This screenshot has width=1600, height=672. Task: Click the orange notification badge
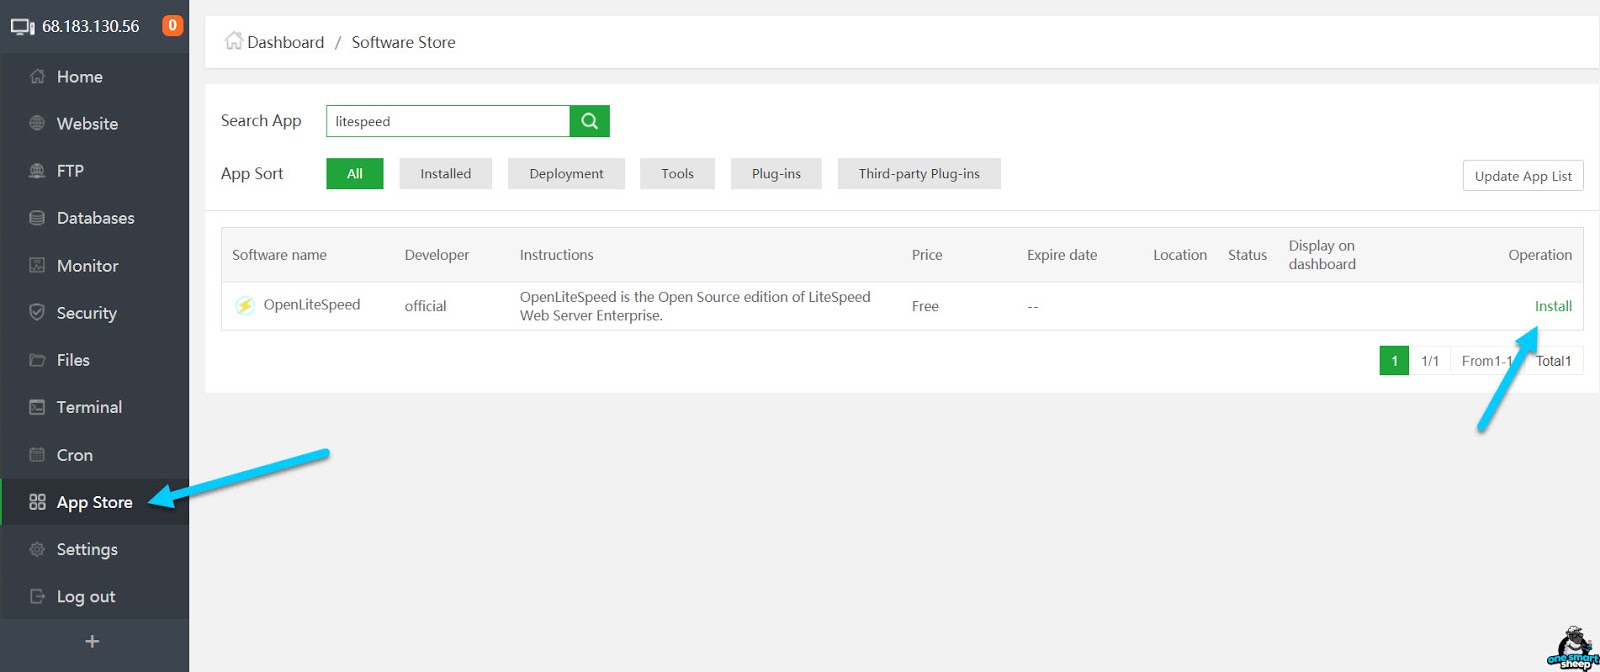(172, 26)
